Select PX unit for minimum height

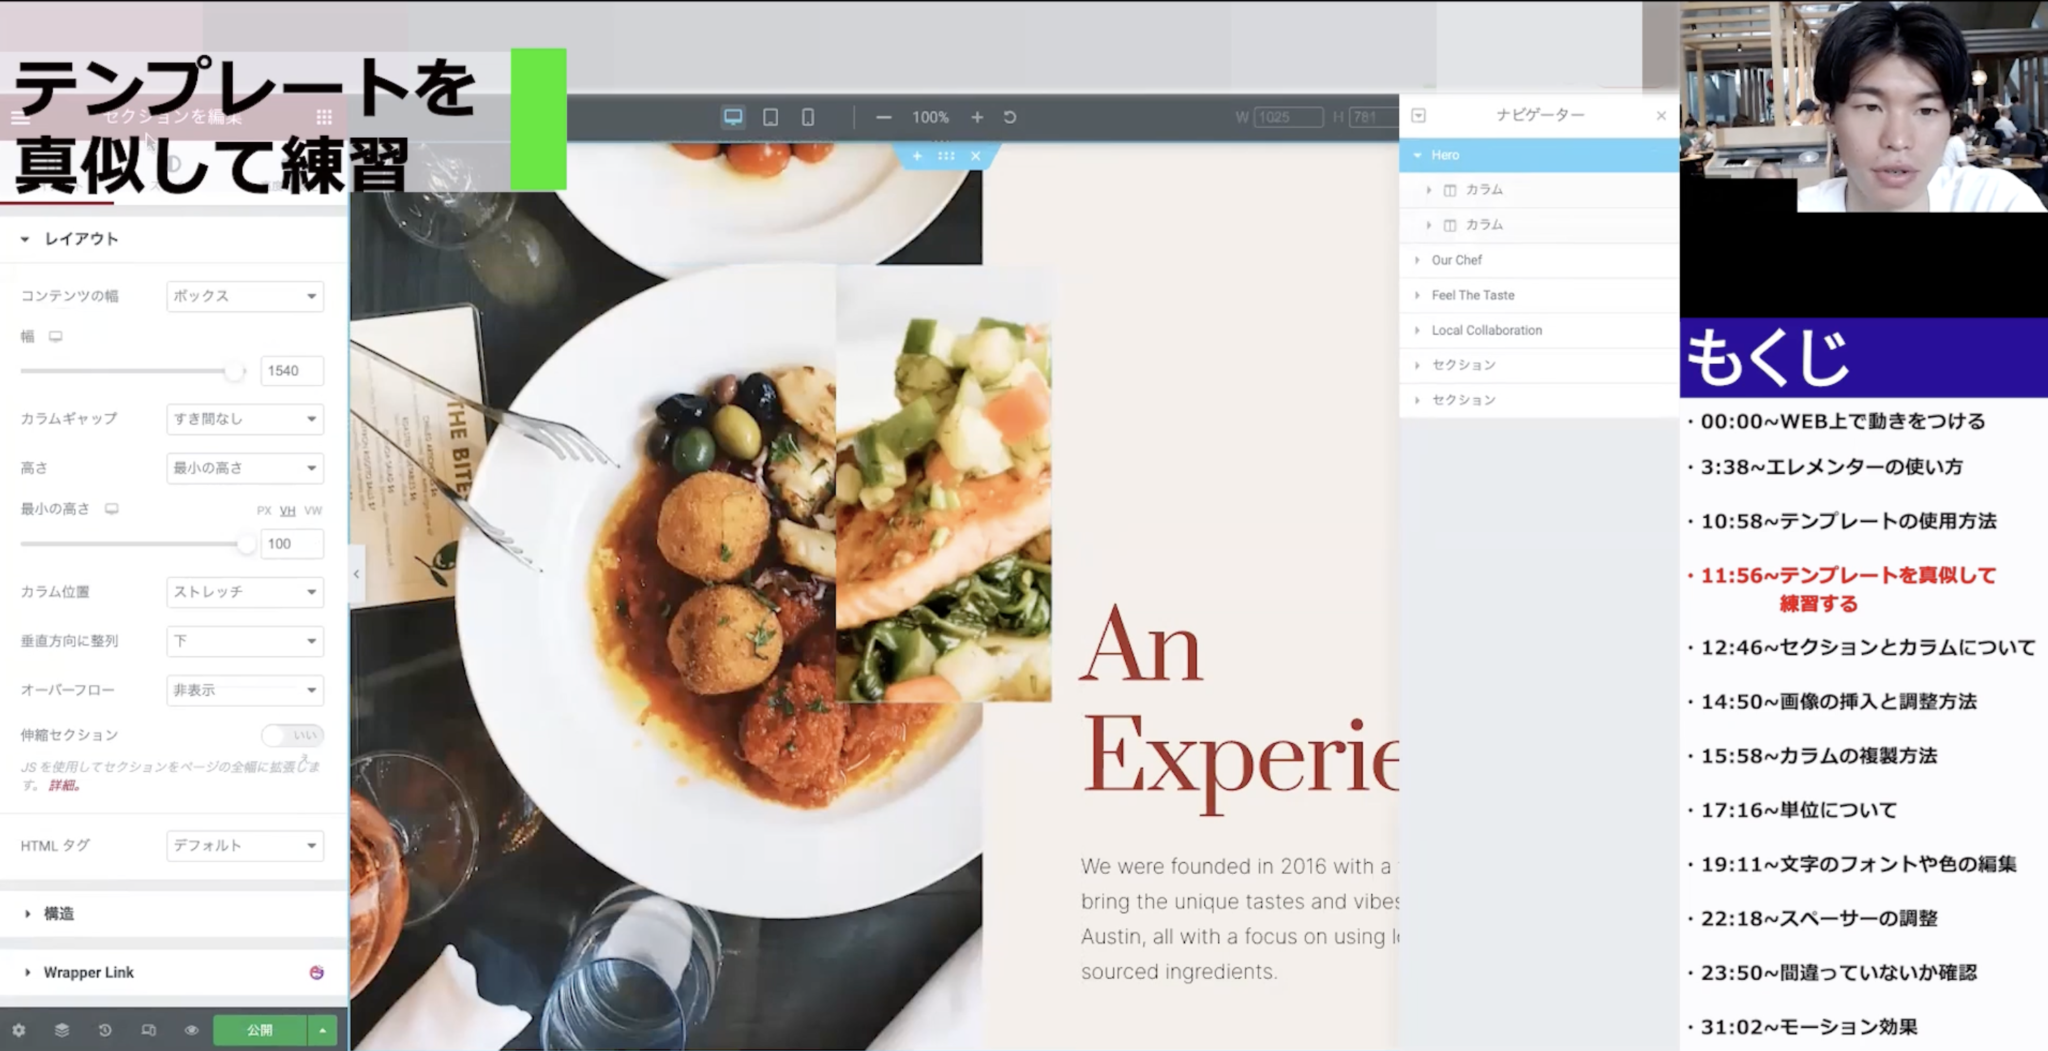[264, 510]
